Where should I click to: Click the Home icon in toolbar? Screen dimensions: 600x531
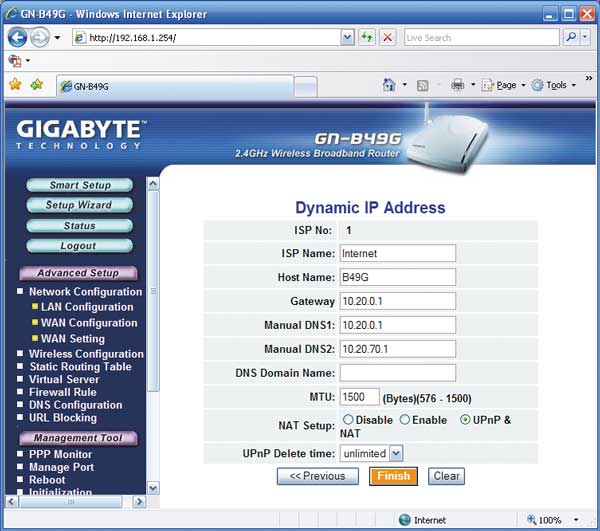389,85
